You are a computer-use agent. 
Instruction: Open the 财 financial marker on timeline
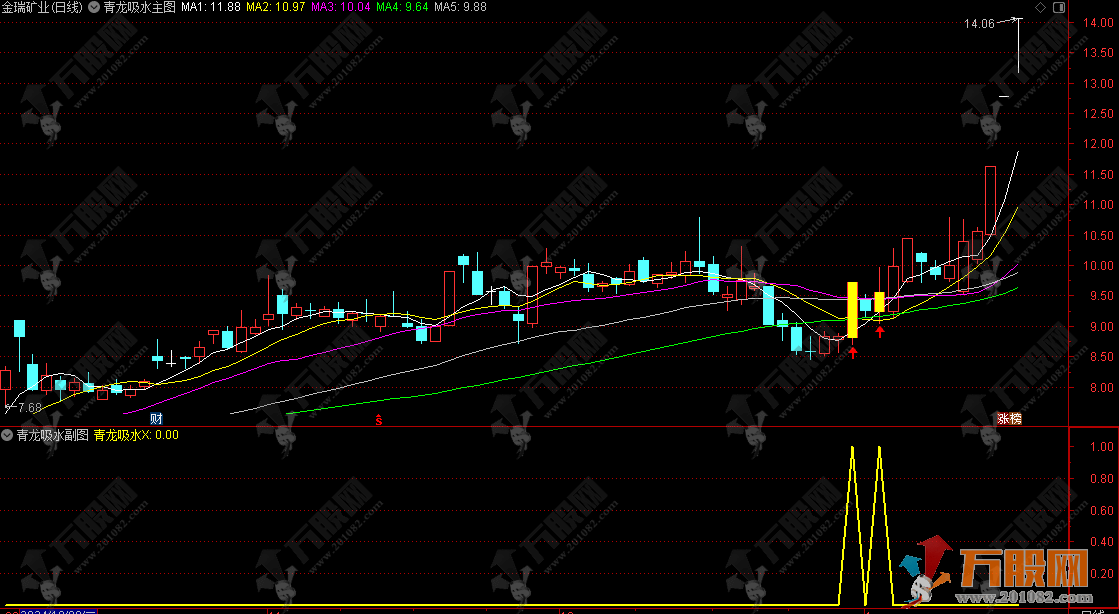tap(156, 418)
